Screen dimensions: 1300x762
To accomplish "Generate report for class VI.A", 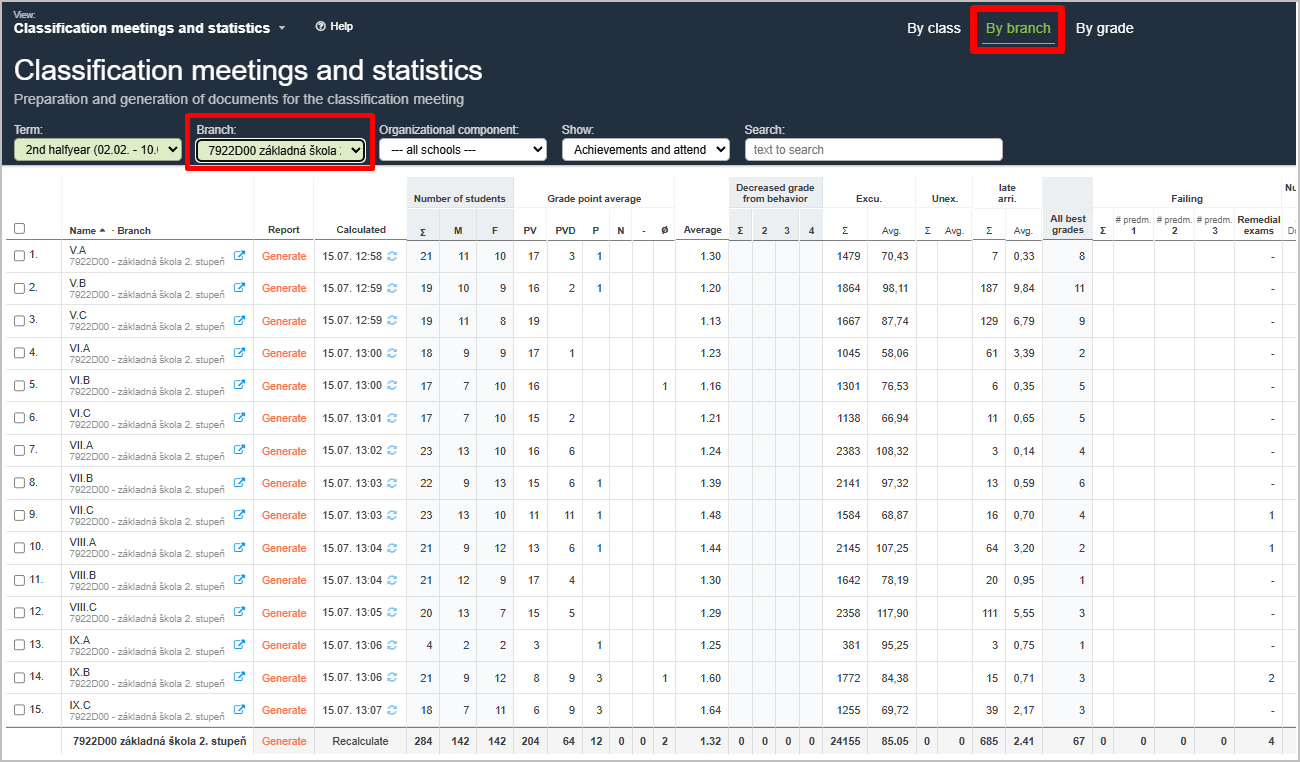I will [284, 353].
